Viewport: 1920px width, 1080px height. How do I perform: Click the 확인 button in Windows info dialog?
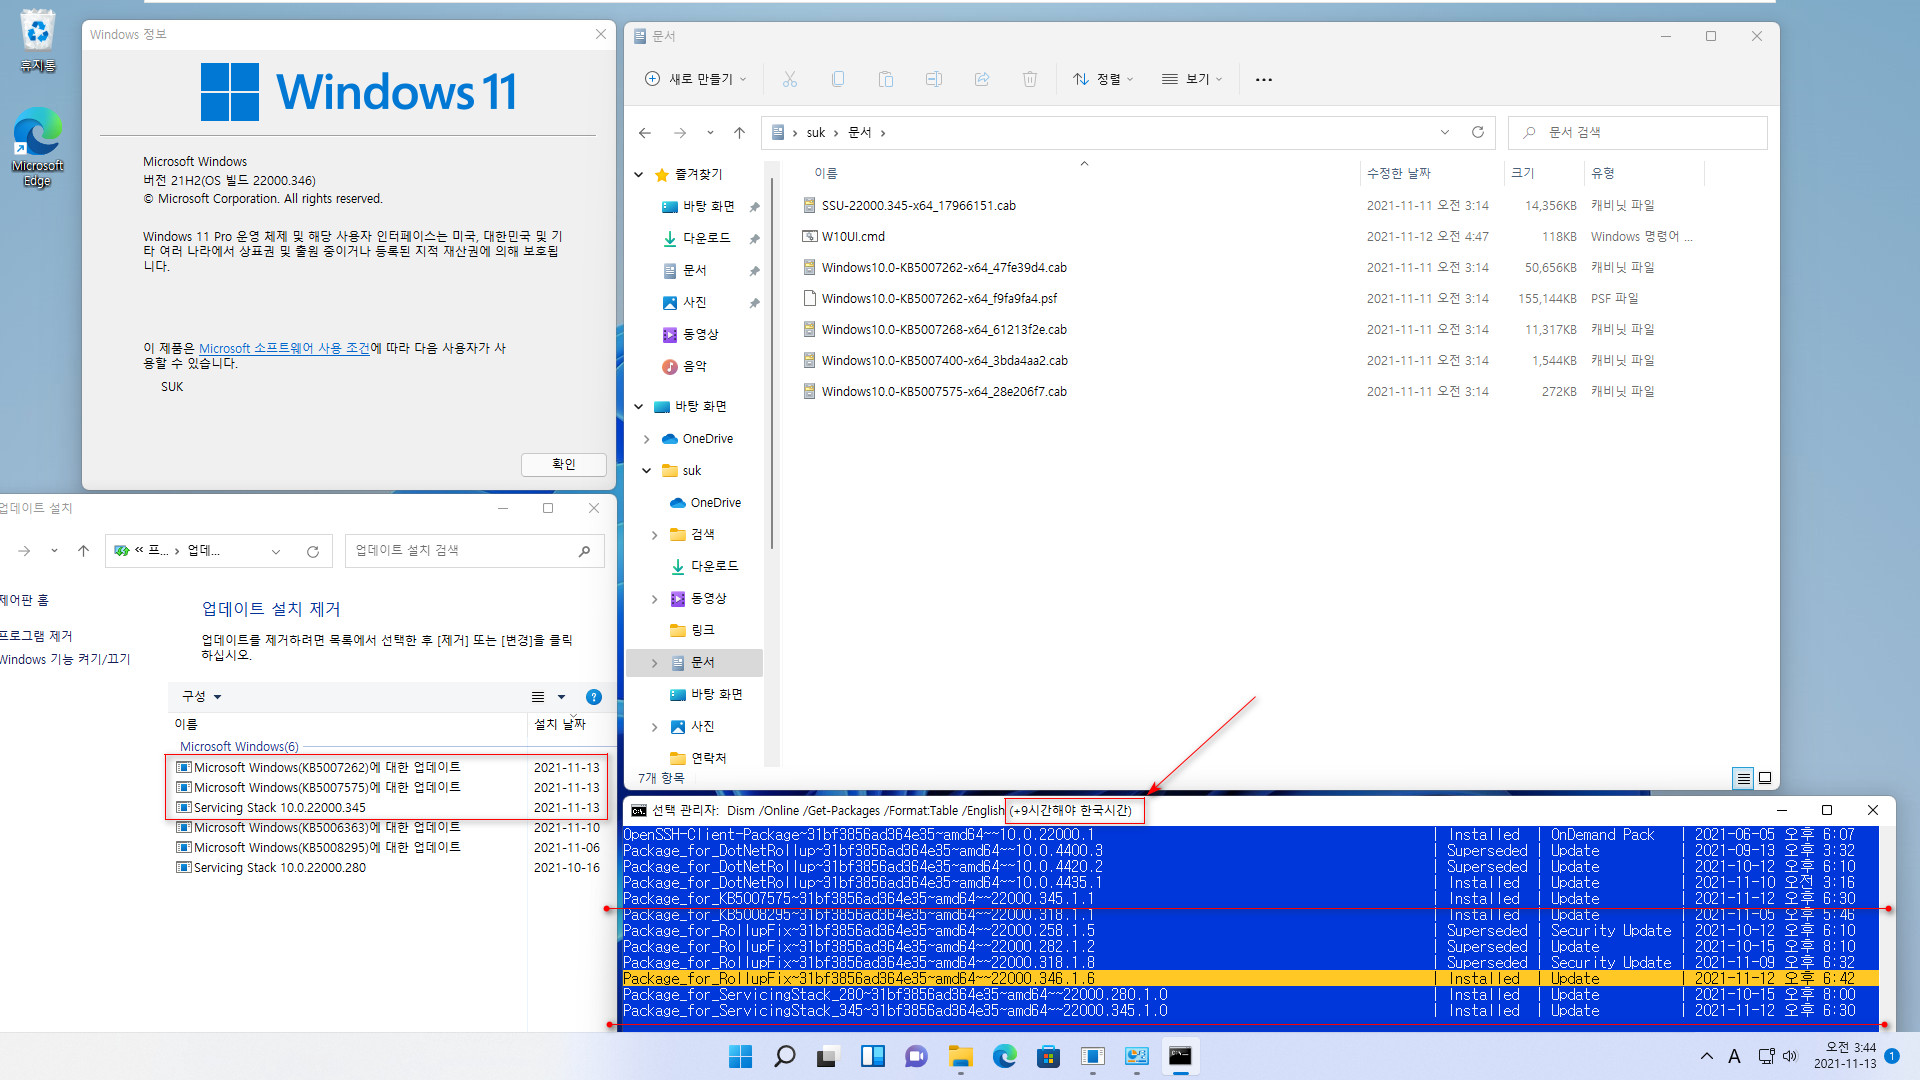point(563,464)
